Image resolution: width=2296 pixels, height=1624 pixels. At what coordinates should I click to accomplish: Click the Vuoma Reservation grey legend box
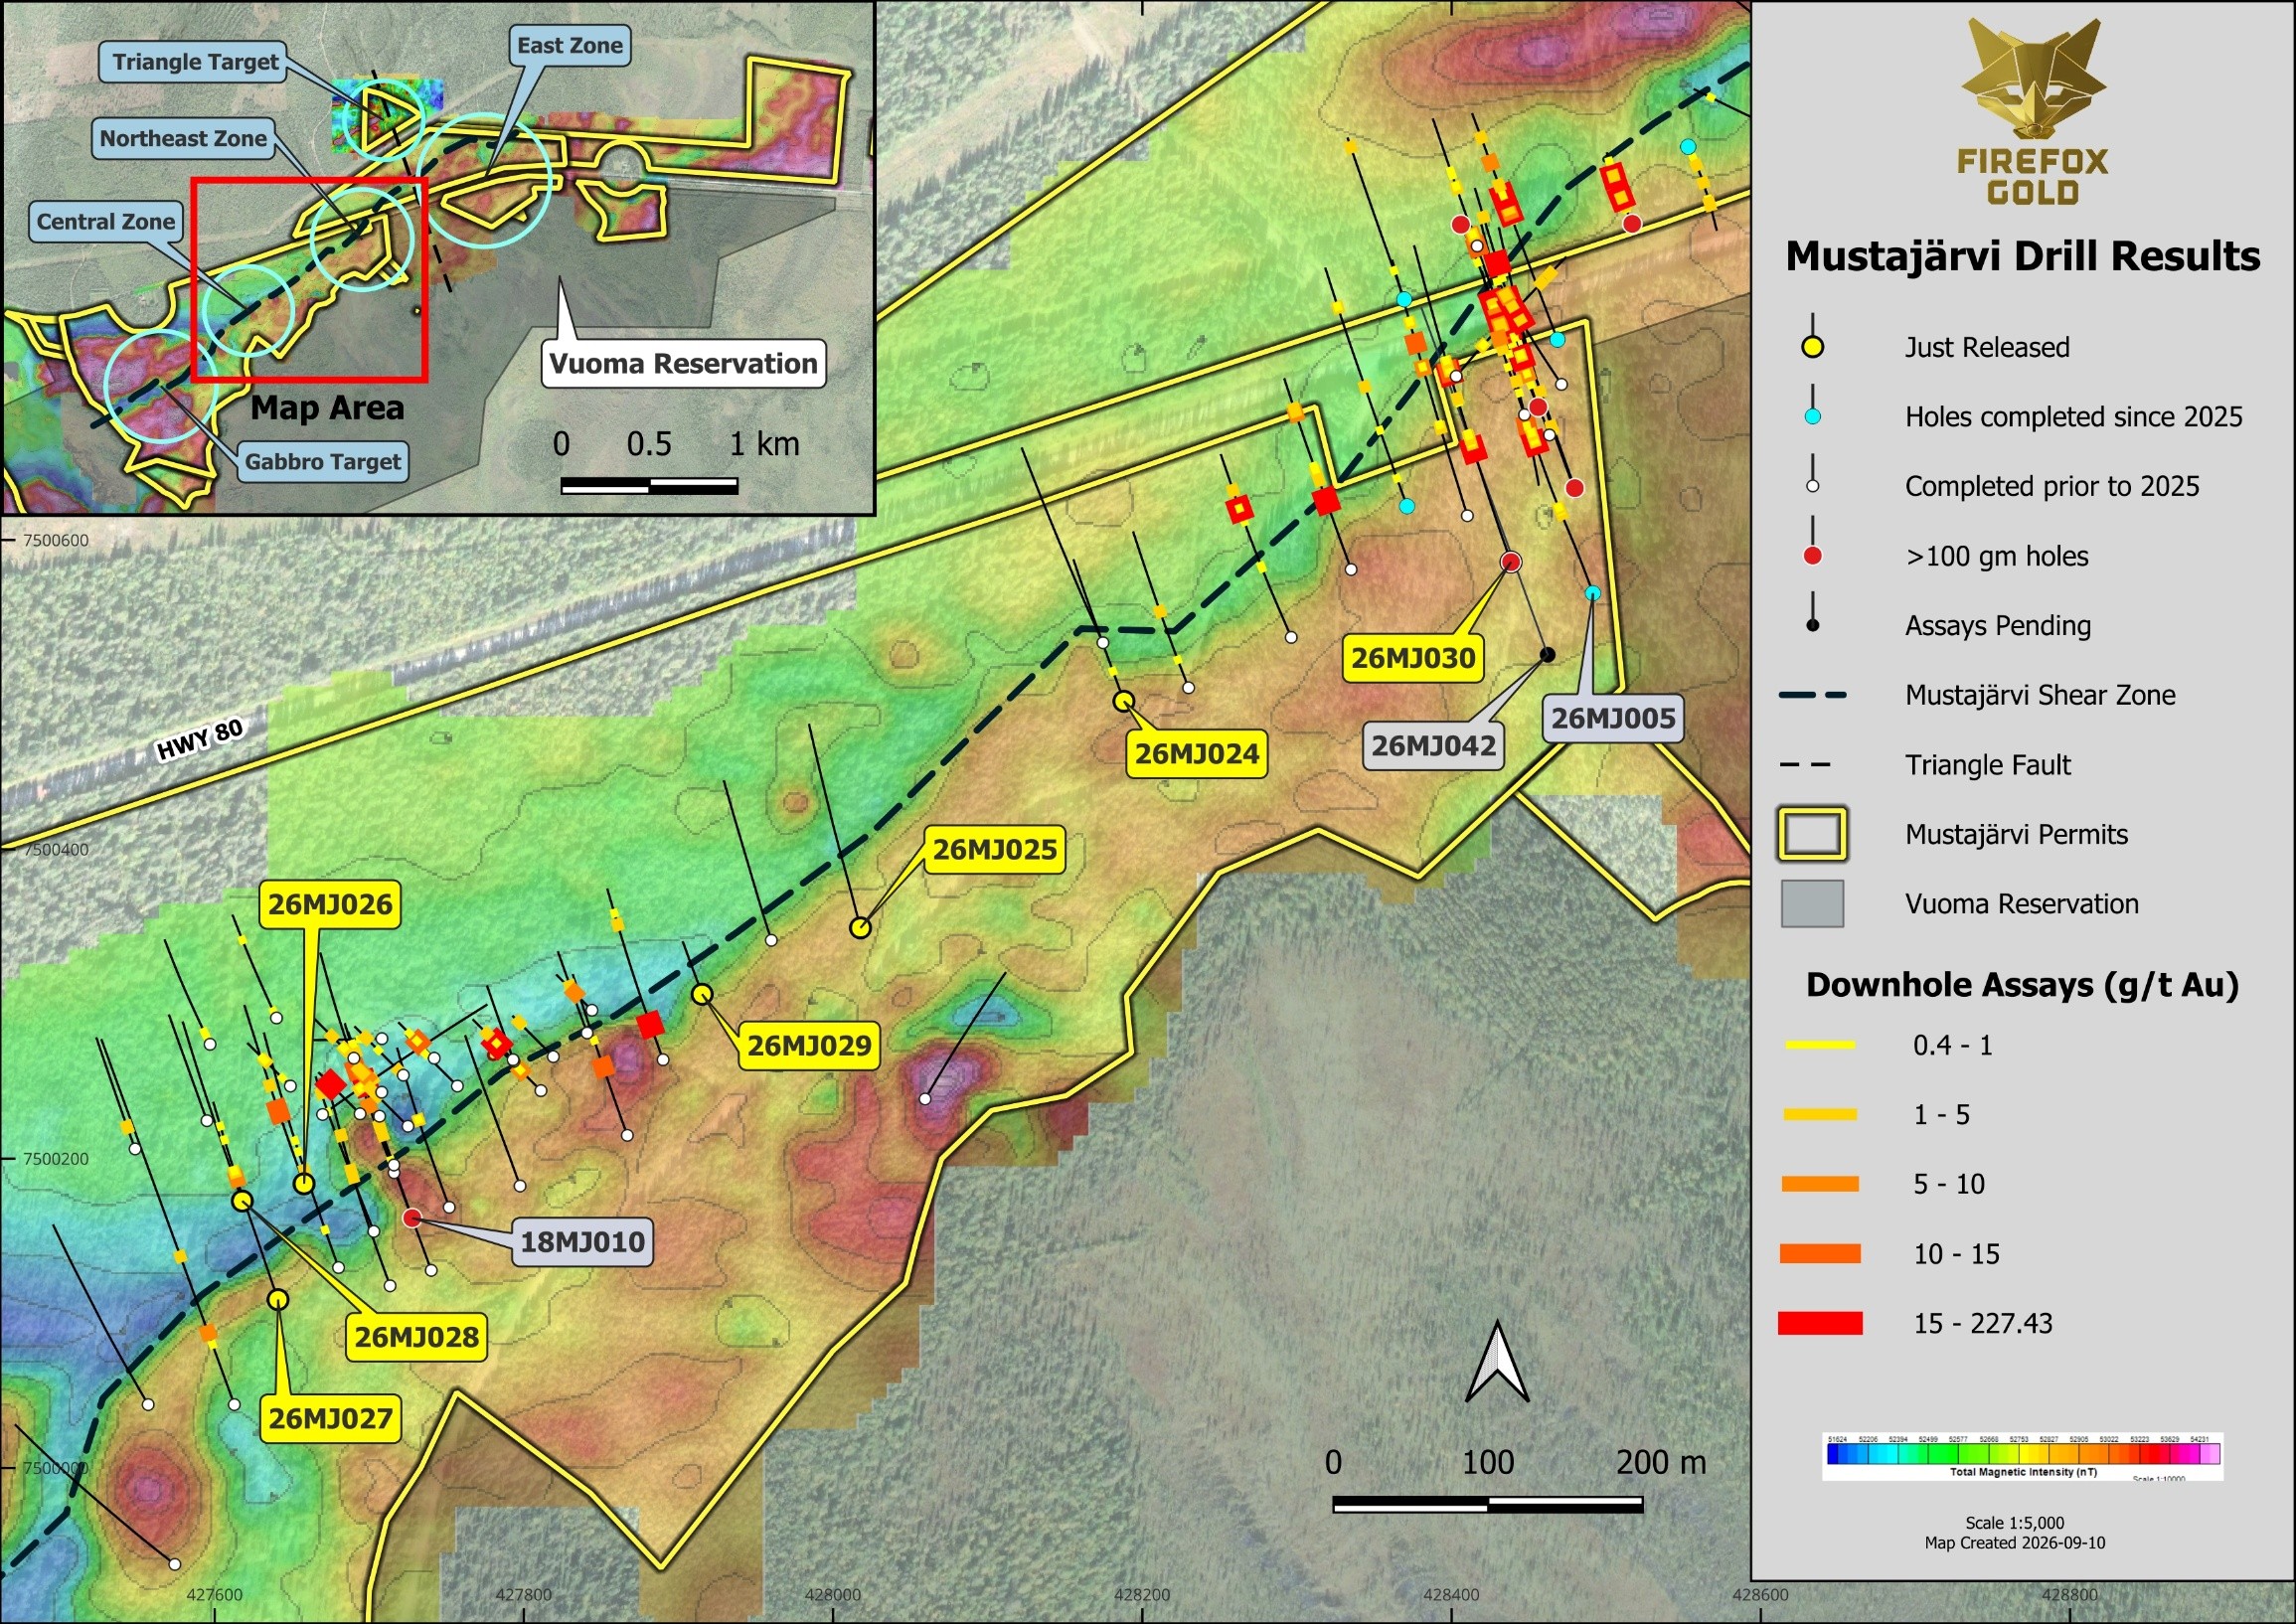coord(1812,904)
